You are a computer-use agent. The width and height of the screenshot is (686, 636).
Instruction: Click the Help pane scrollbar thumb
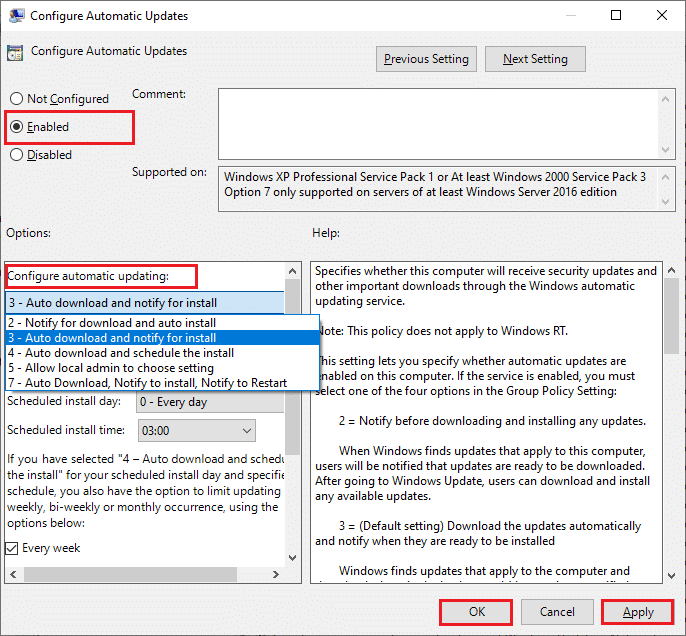672,316
